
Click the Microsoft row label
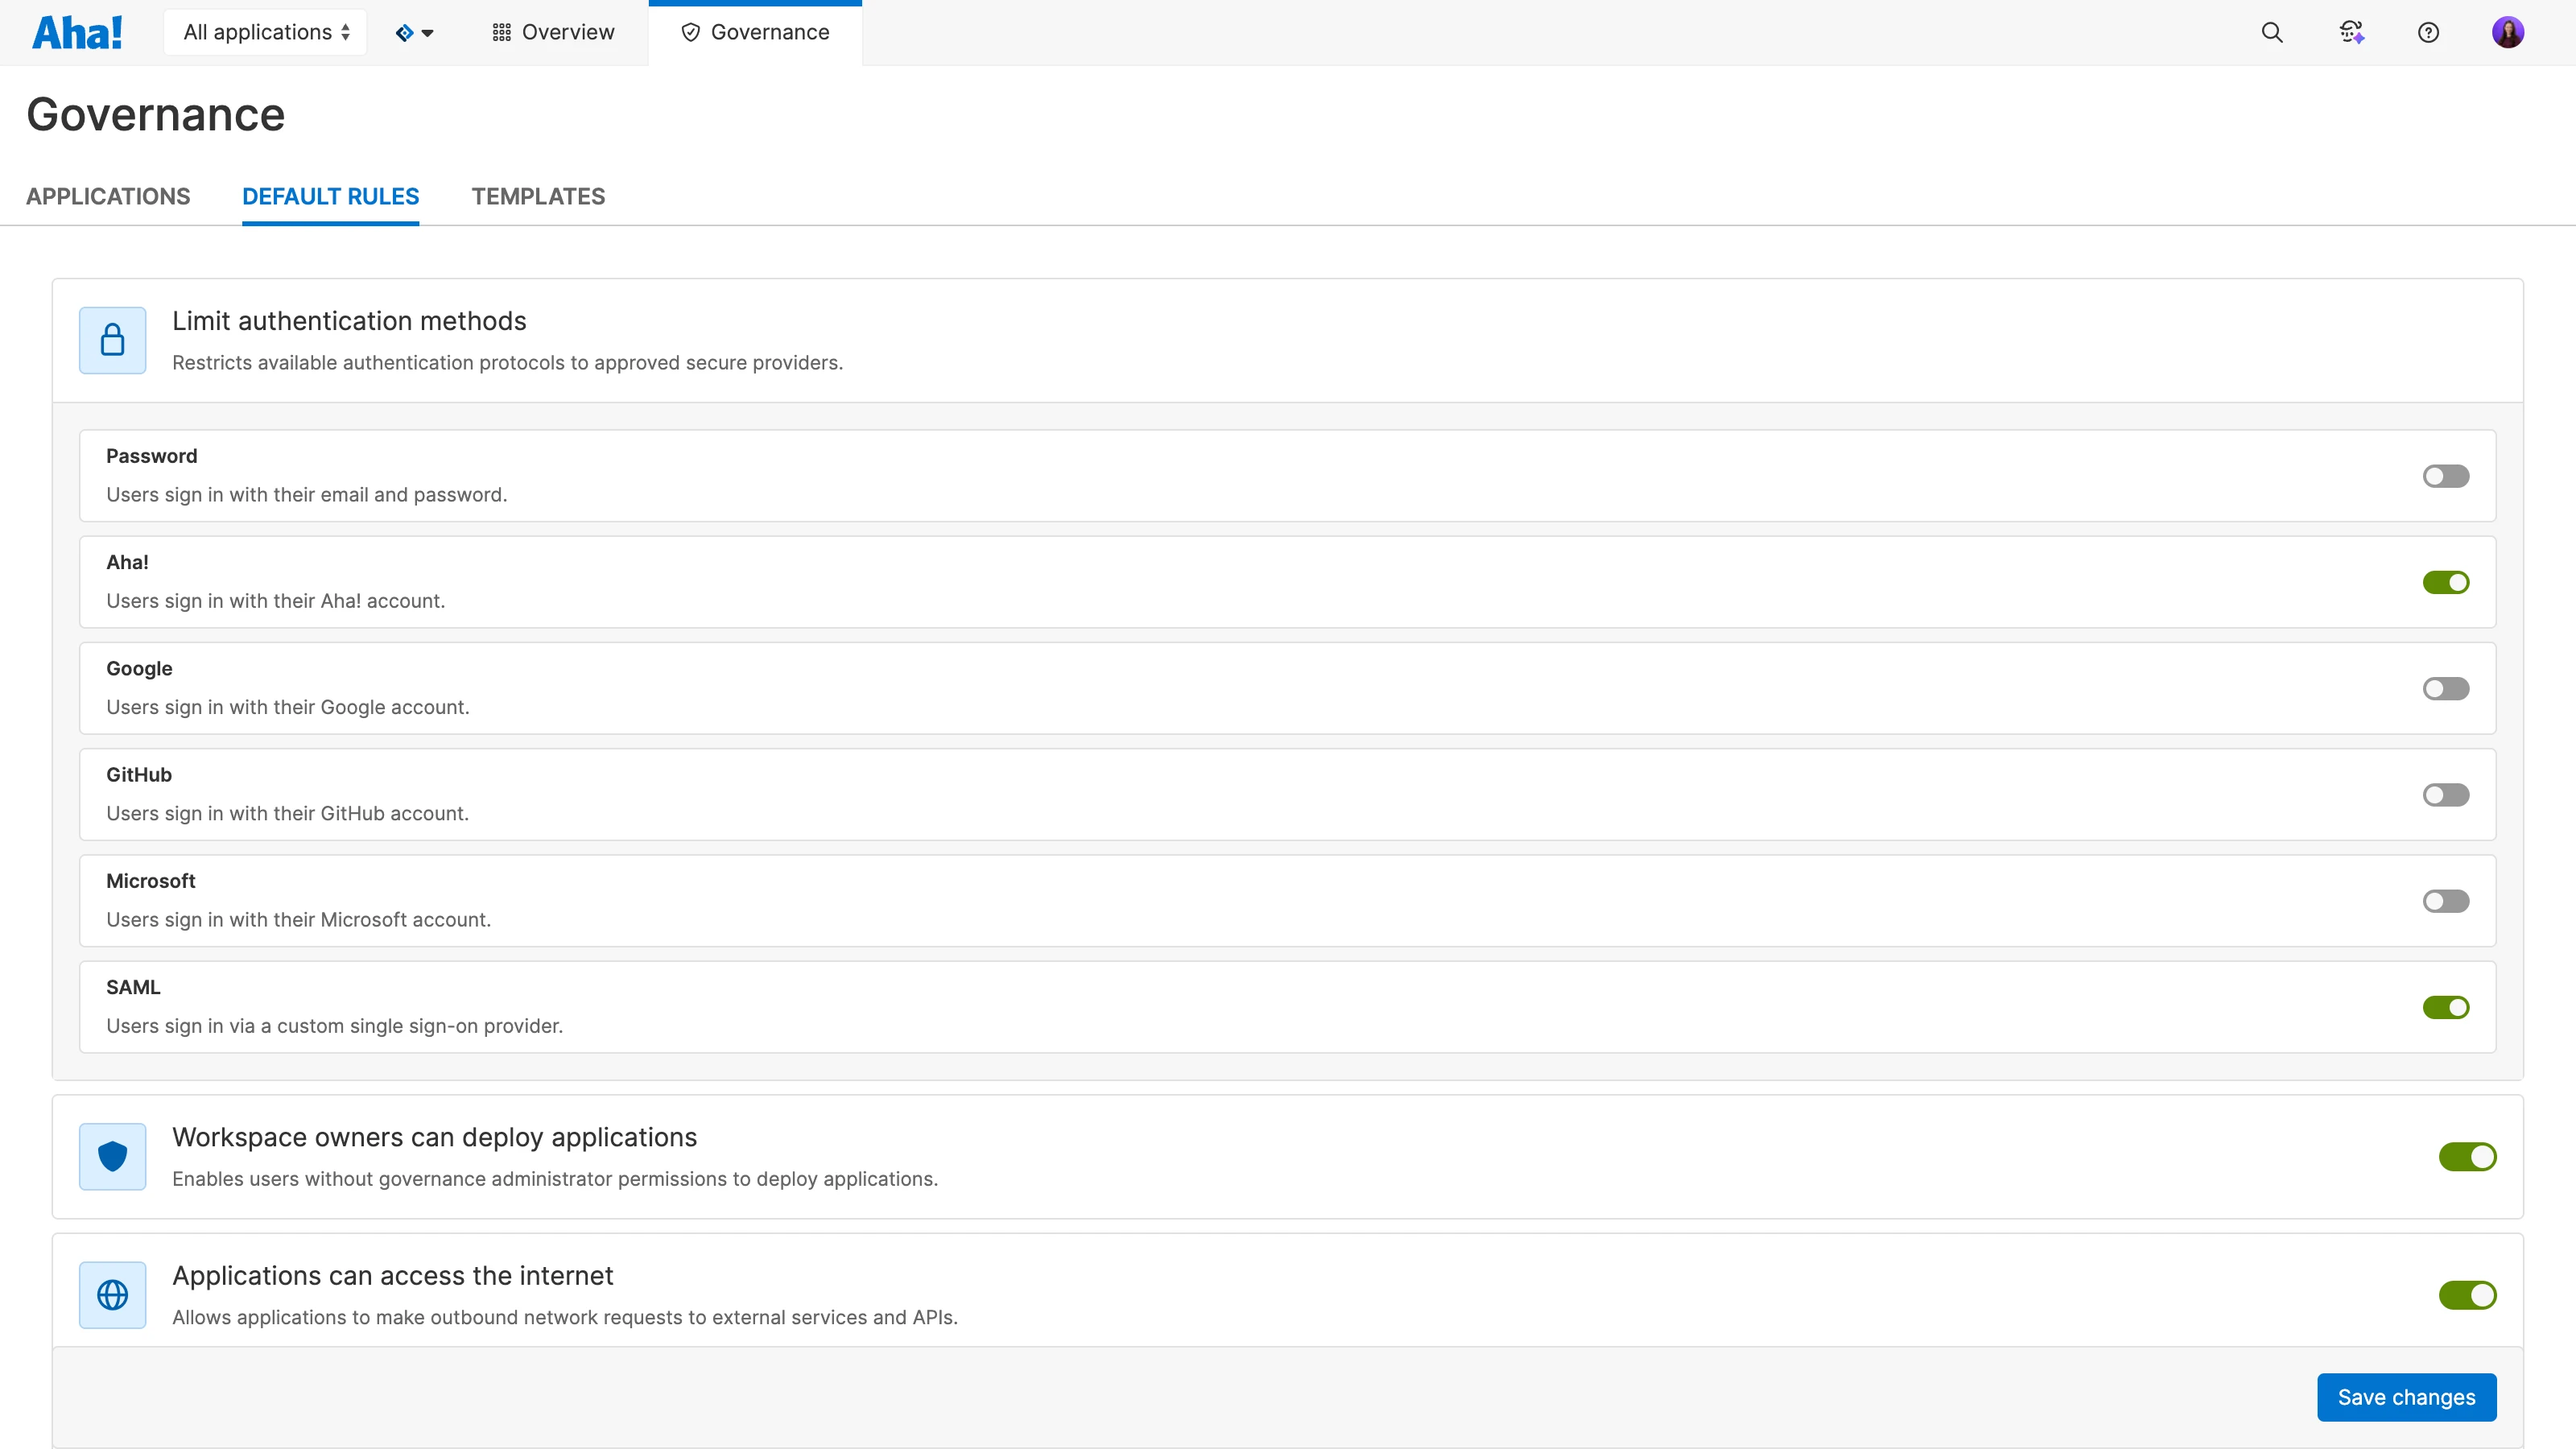pyautogui.click(x=151, y=881)
